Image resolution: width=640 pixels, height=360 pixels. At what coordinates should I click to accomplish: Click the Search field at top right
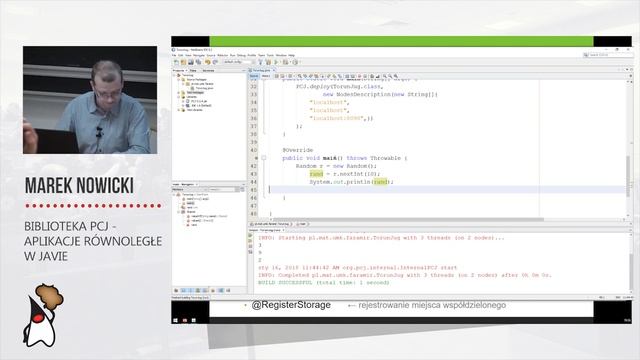pos(608,54)
